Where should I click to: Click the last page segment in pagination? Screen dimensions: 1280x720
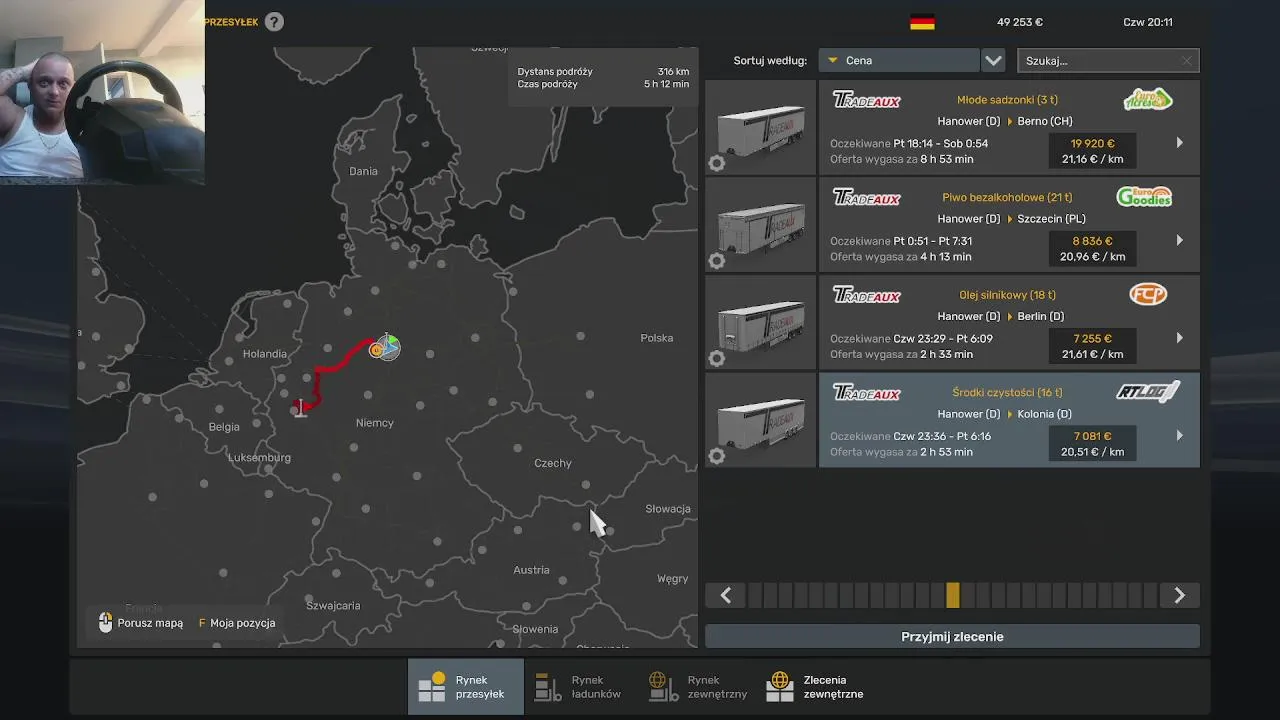coord(1149,595)
